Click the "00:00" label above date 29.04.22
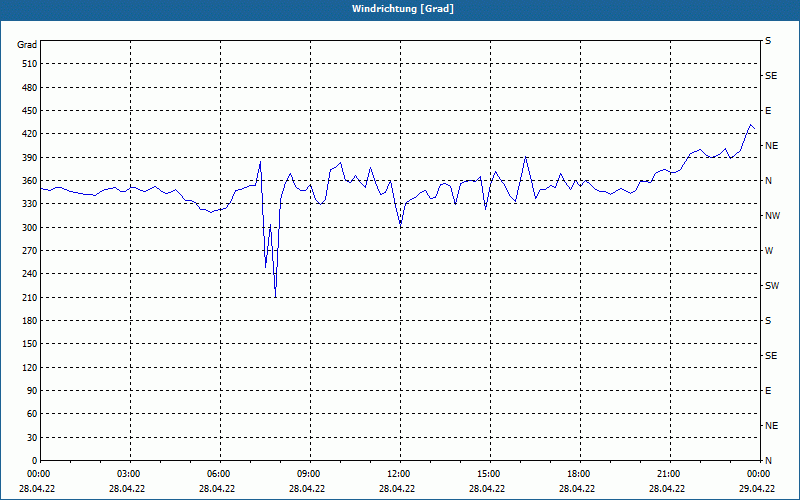800x500 pixels. tap(760, 474)
